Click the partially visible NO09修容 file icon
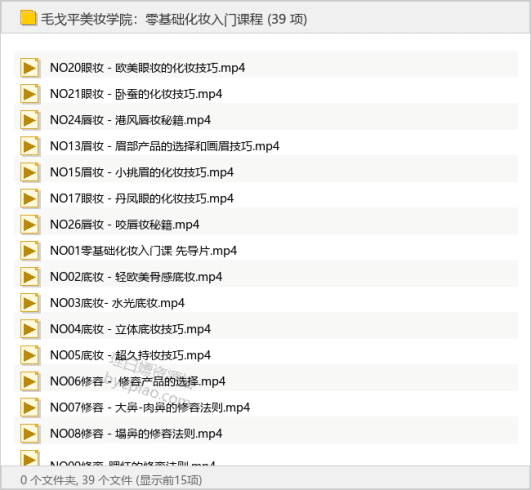Image resolution: width=531 pixels, height=490 pixels. click(x=29, y=457)
